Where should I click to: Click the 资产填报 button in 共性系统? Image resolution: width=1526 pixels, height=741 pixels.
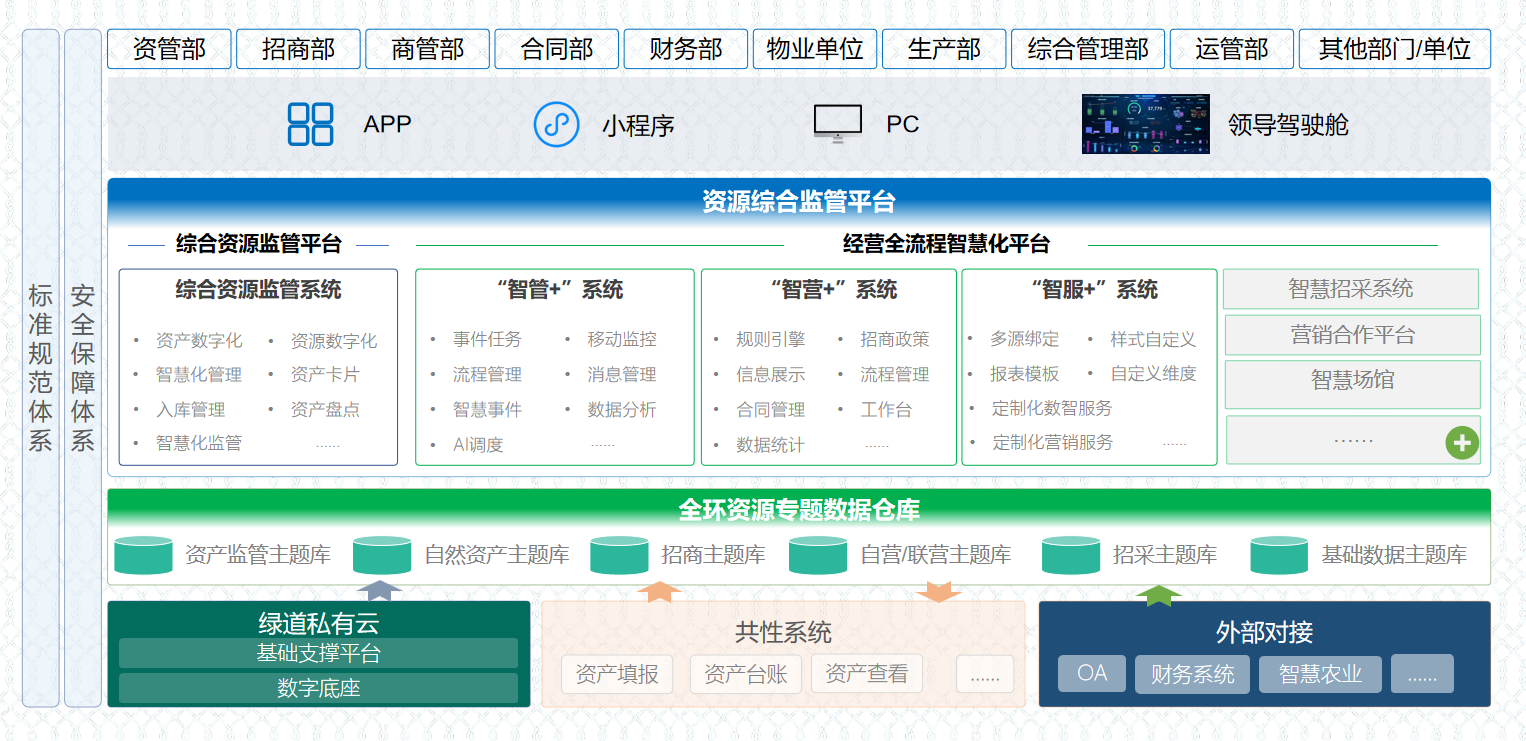click(617, 675)
